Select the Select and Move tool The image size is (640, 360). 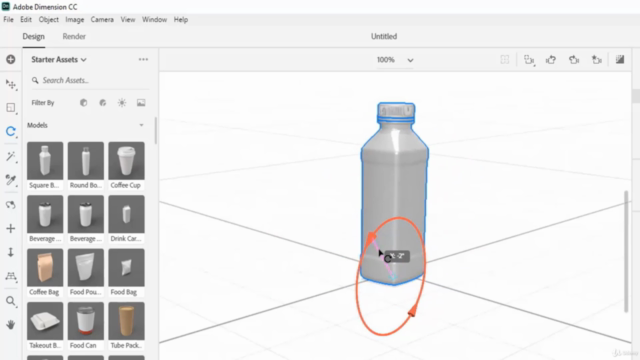tap(11, 84)
